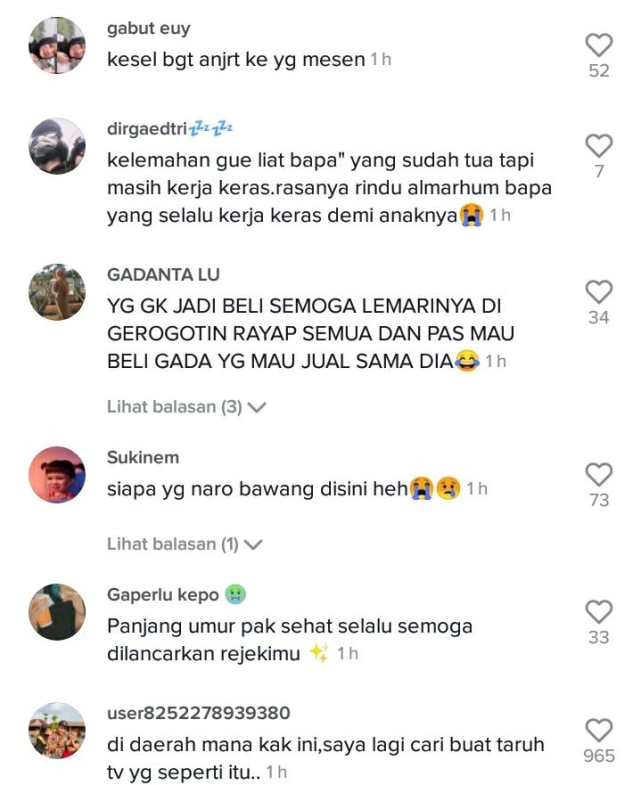640x785 pixels.
Task: Heart Gaperlu kepo's comment
Action: point(598,611)
